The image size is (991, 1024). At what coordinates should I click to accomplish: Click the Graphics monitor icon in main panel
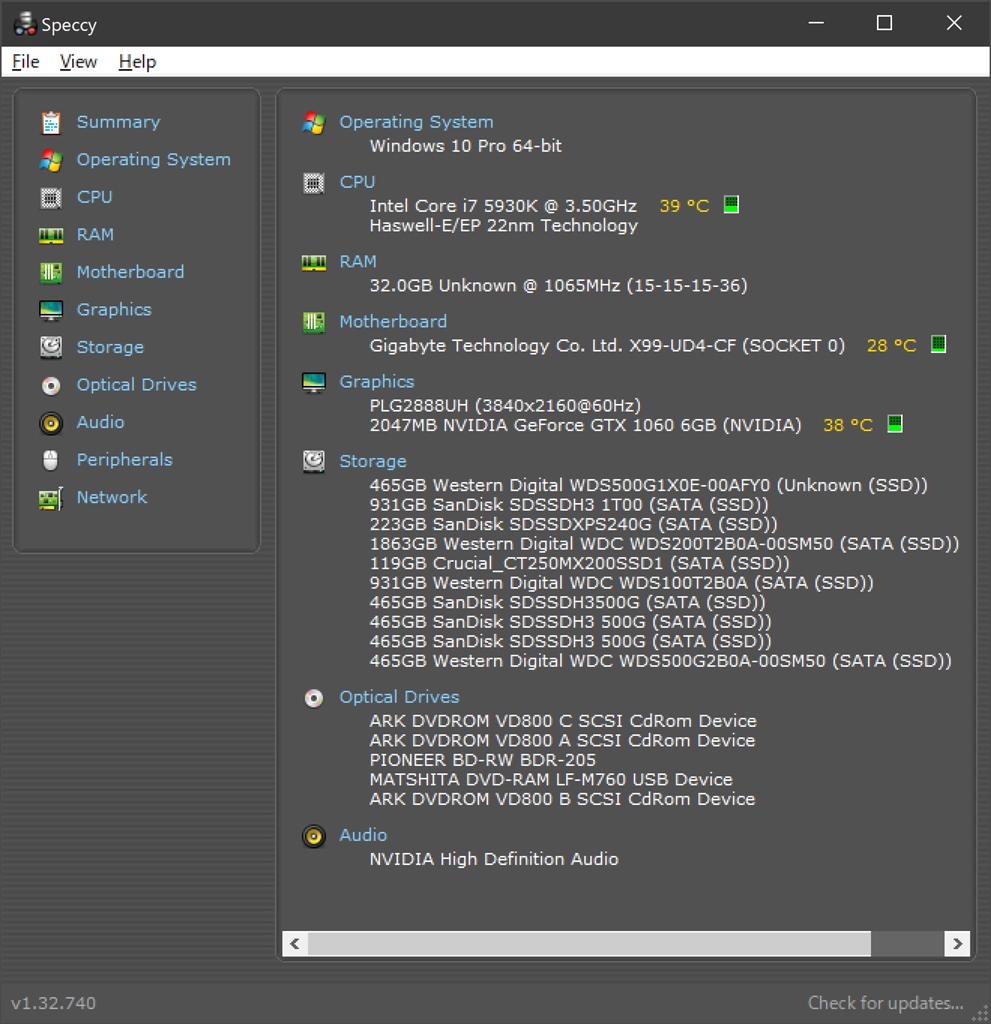[314, 382]
